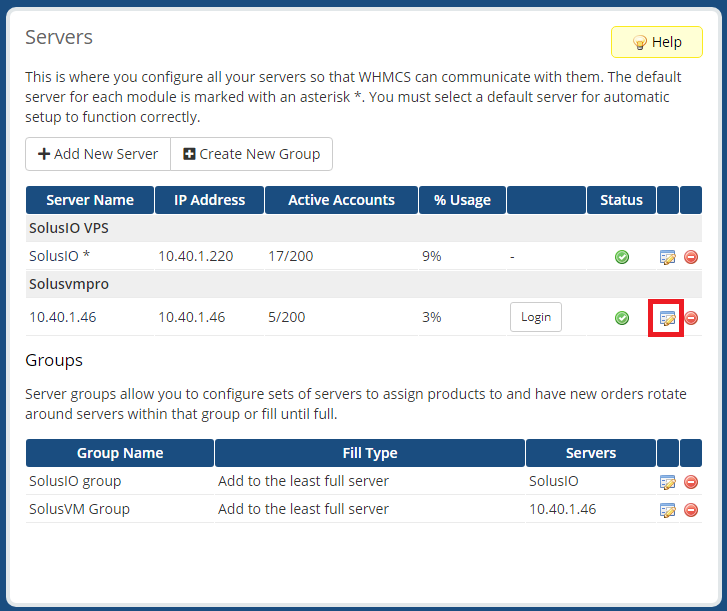Click the 'SolusVM Group' name cell
The width and height of the screenshot is (727, 611).
(x=79, y=509)
